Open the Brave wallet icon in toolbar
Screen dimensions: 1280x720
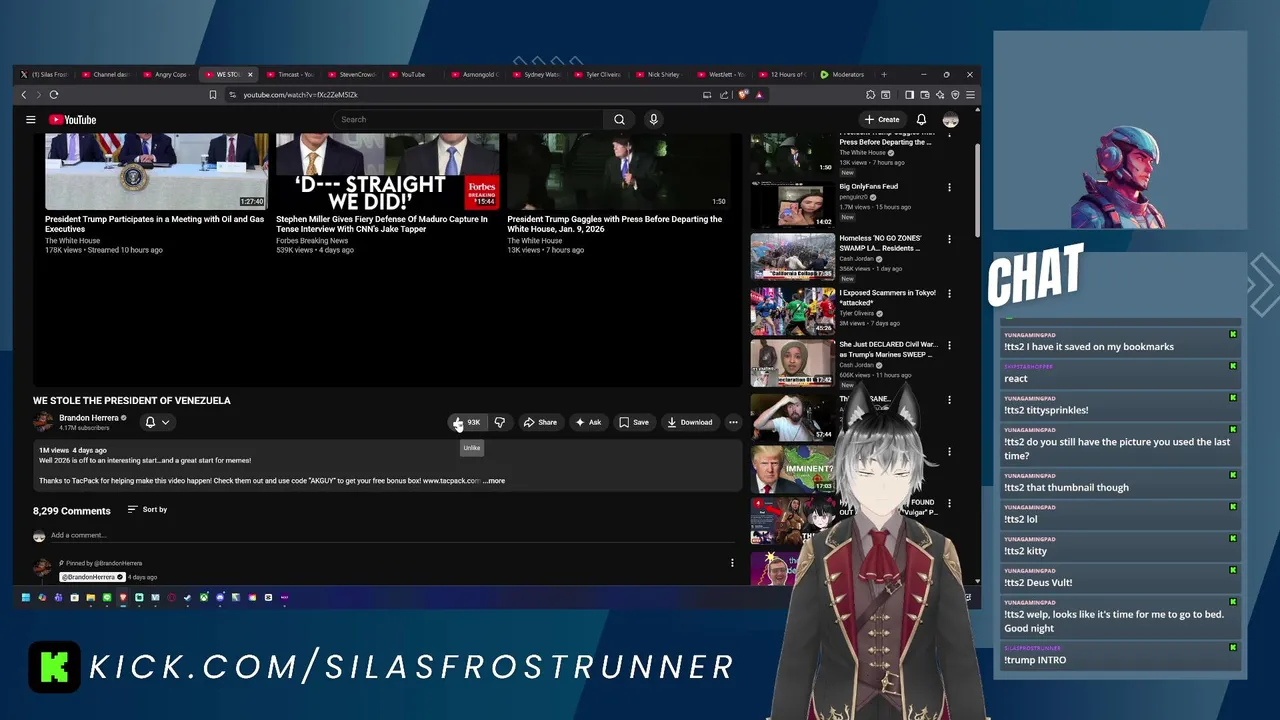point(925,95)
